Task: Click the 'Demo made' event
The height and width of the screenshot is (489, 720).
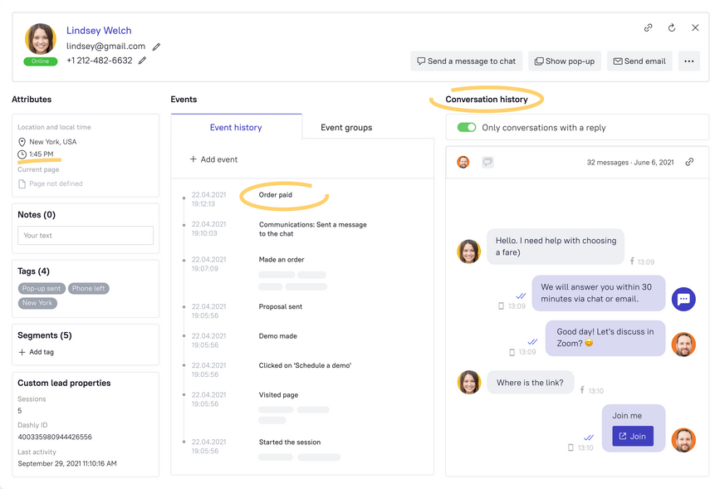Action: coord(278,336)
